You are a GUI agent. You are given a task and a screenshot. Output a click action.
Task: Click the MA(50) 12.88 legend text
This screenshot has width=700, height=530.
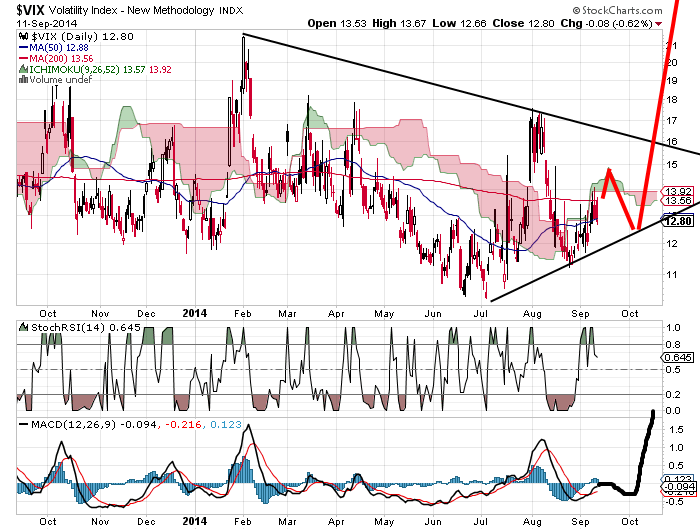point(58,47)
